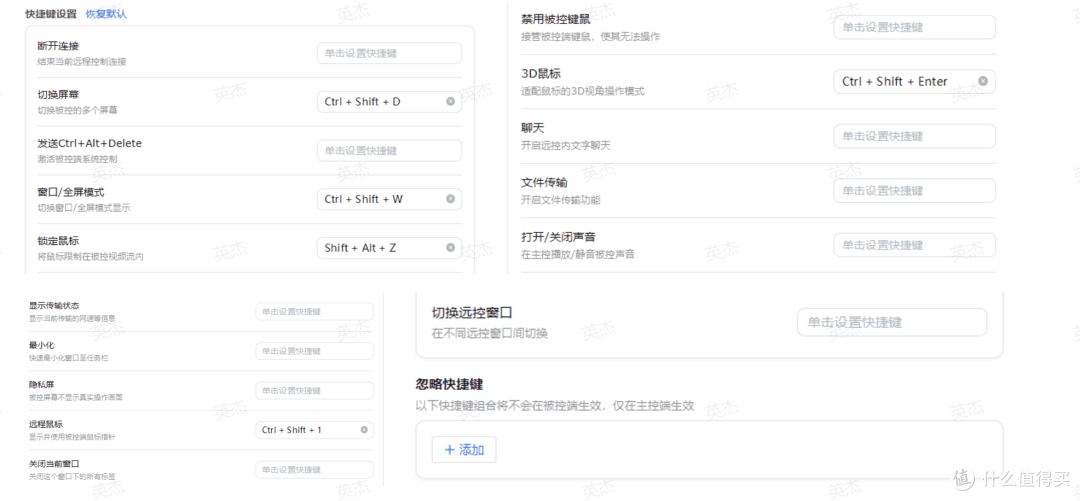Click description 将鼠标限制在被控视频流内
1080x501 pixels.
[x=91, y=257]
